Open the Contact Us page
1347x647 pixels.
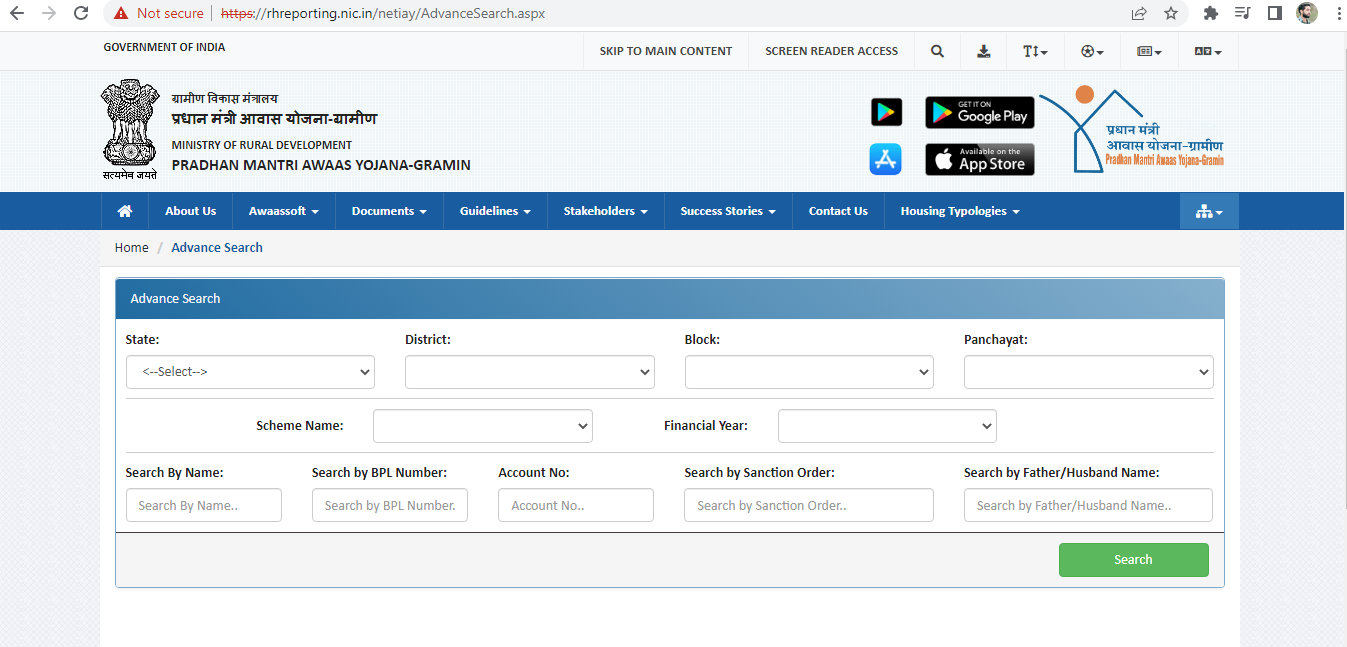point(838,211)
